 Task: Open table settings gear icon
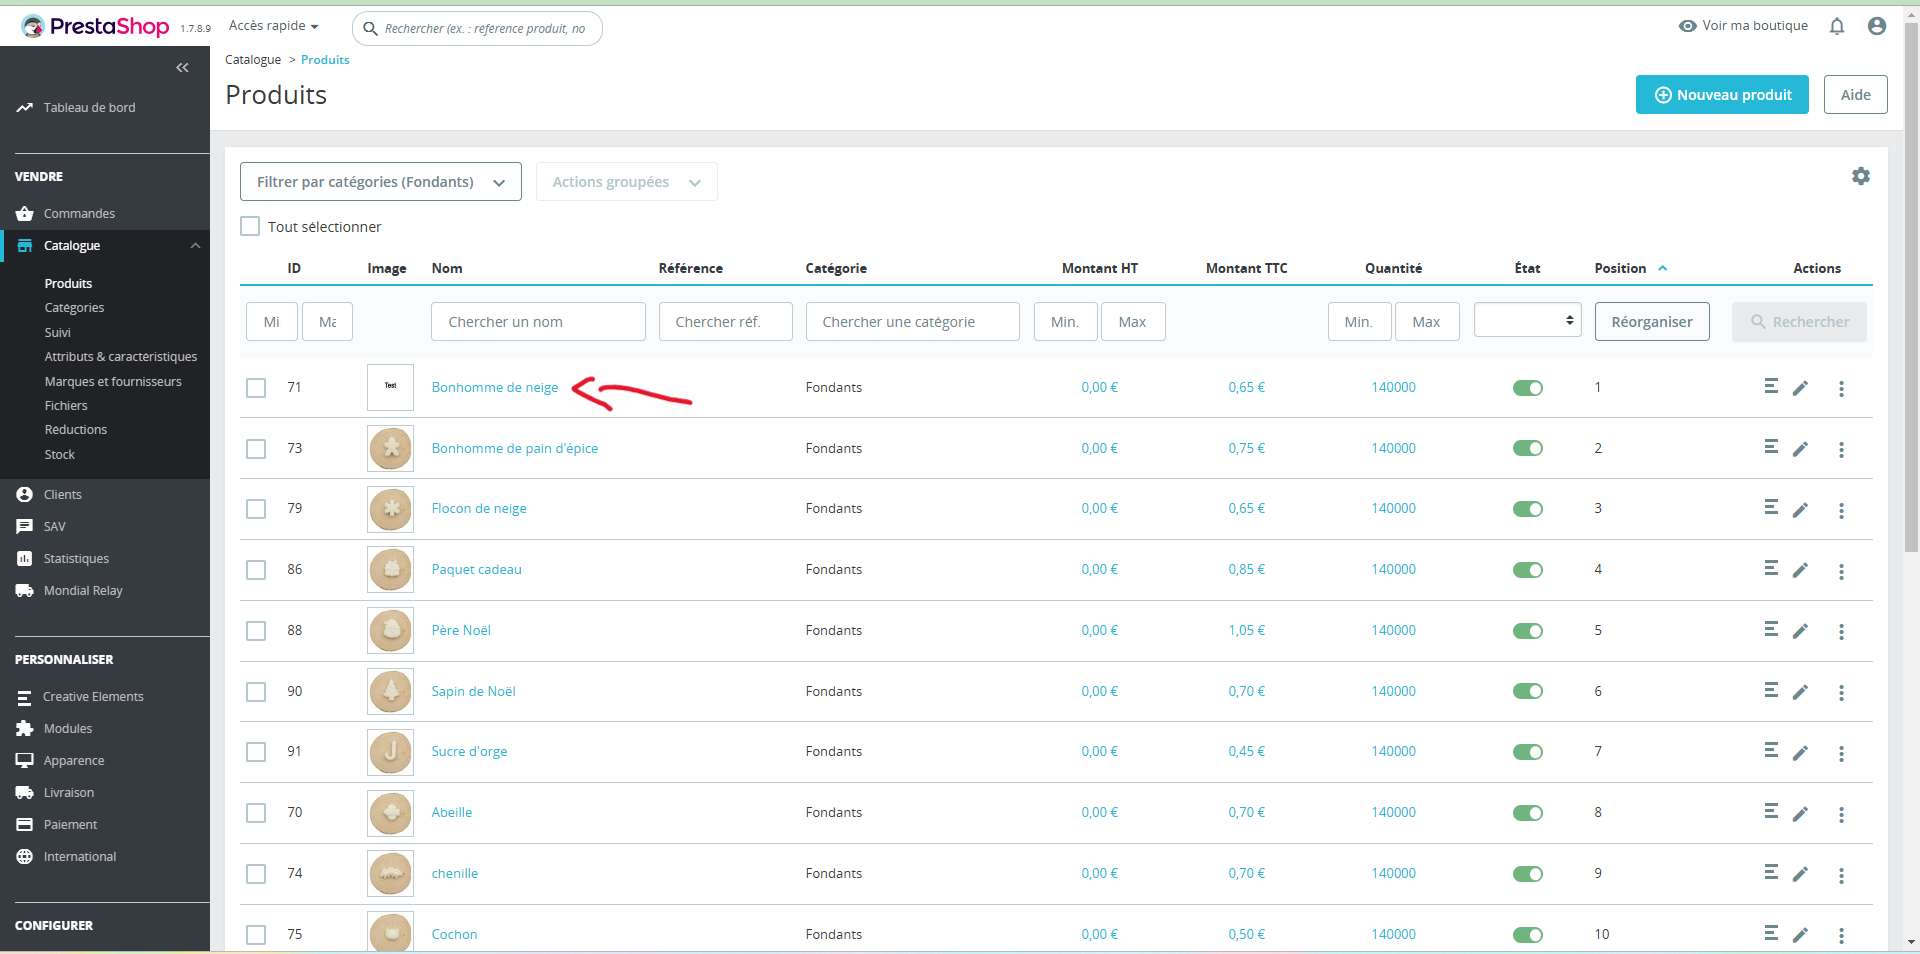click(x=1860, y=176)
